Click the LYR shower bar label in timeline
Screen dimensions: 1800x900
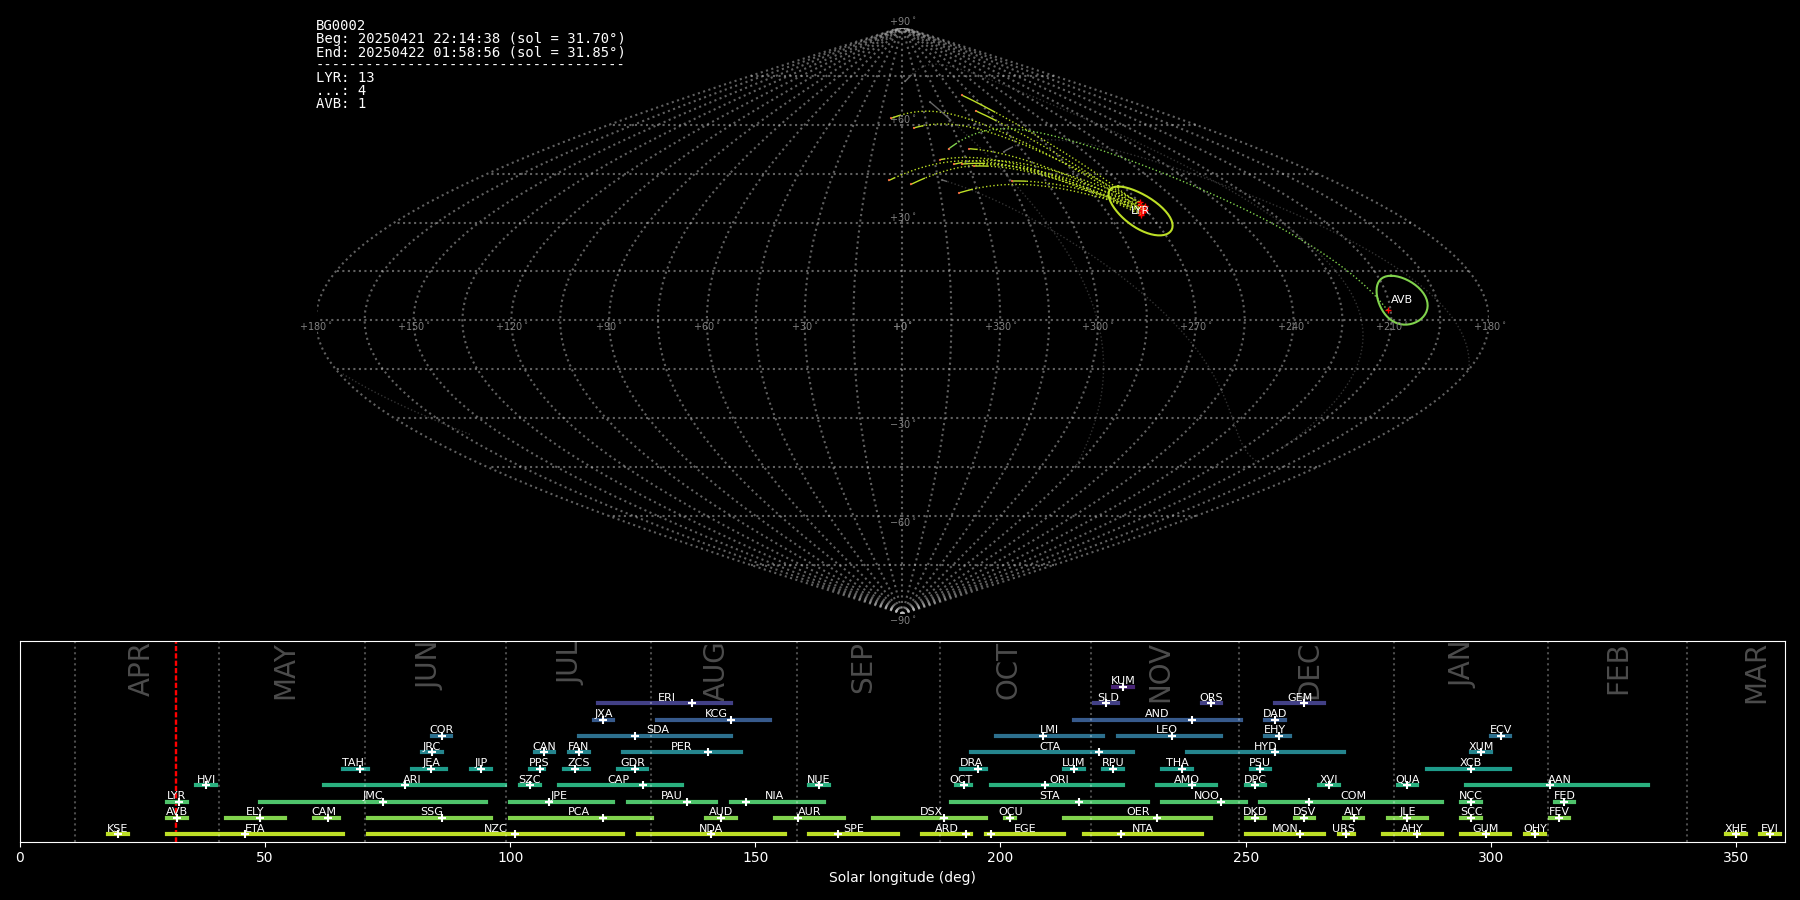click(x=176, y=796)
